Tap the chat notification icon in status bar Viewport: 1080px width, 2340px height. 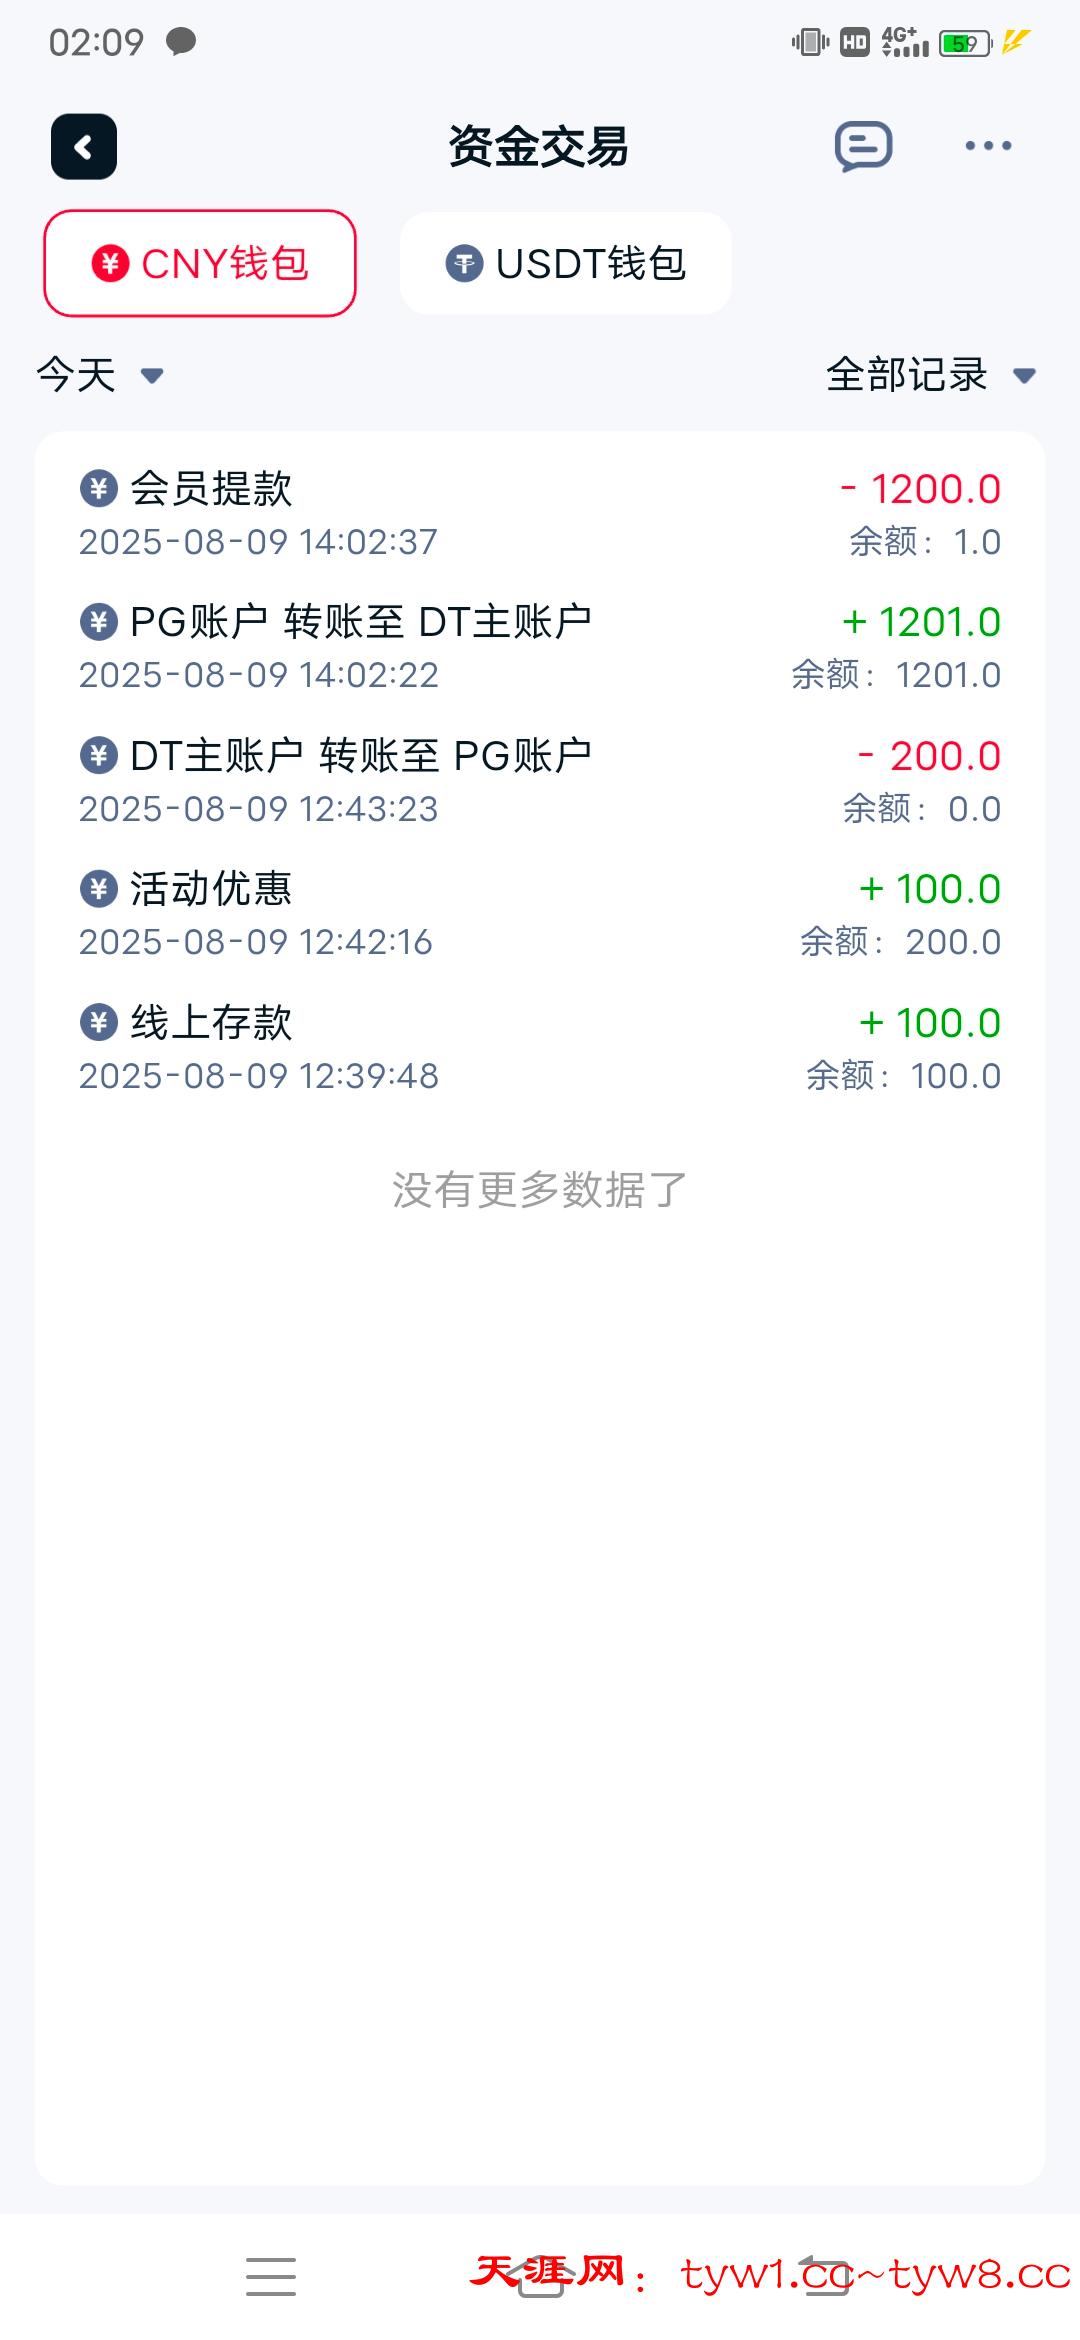coord(181,42)
